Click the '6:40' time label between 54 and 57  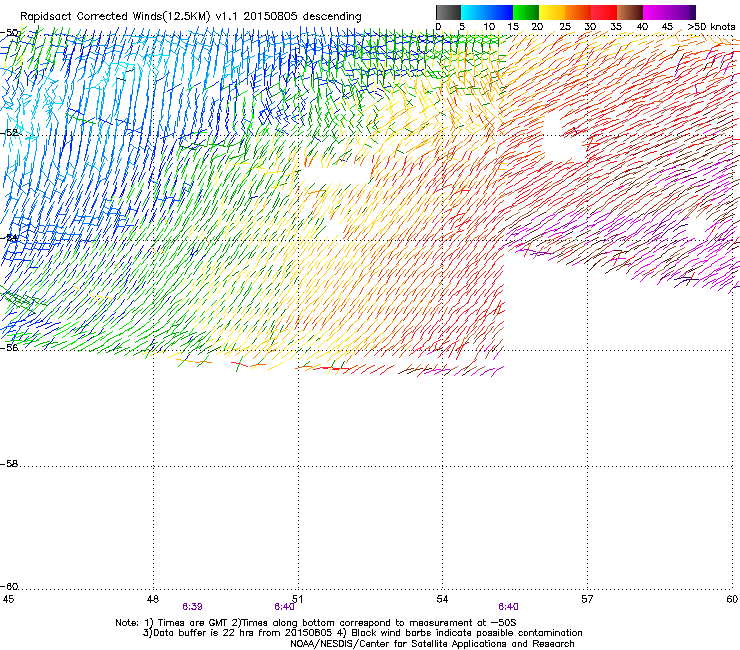click(508, 607)
